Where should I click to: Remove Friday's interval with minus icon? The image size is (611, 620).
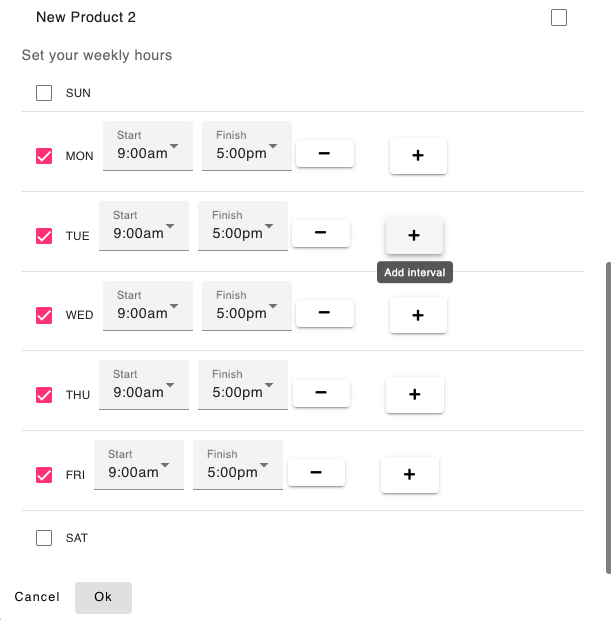click(x=316, y=472)
